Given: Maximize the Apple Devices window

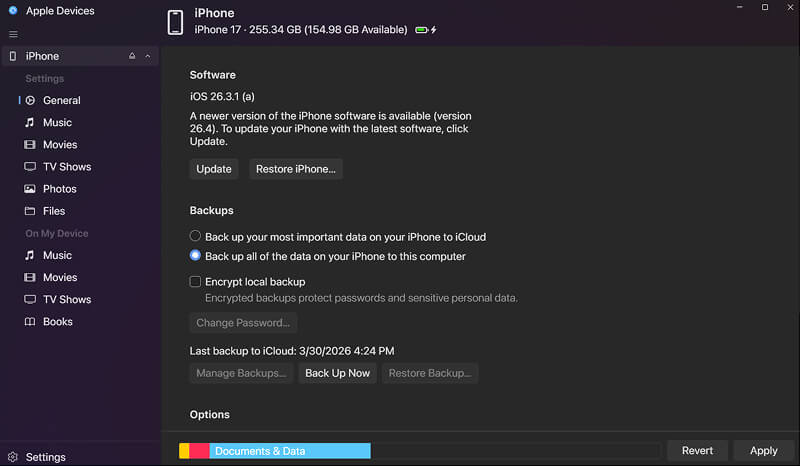Looking at the screenshot, I should [765, 7].
